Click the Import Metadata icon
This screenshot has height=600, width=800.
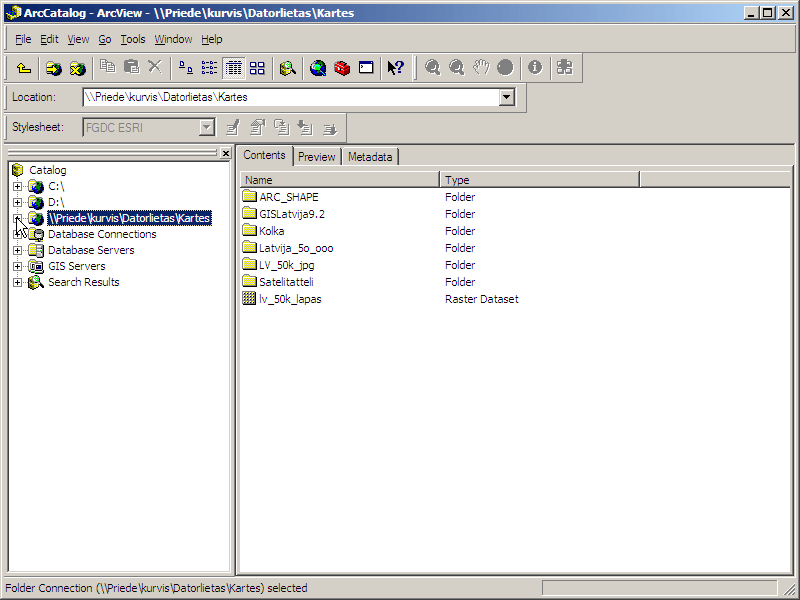coord(306,128)
